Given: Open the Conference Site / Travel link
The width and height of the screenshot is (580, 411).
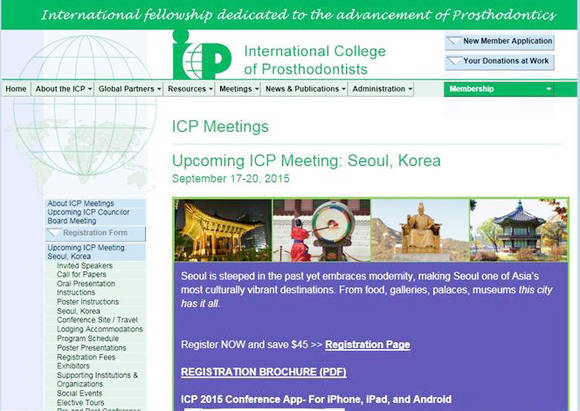Looking at the screenshot, I should click(x=97, y=320).
